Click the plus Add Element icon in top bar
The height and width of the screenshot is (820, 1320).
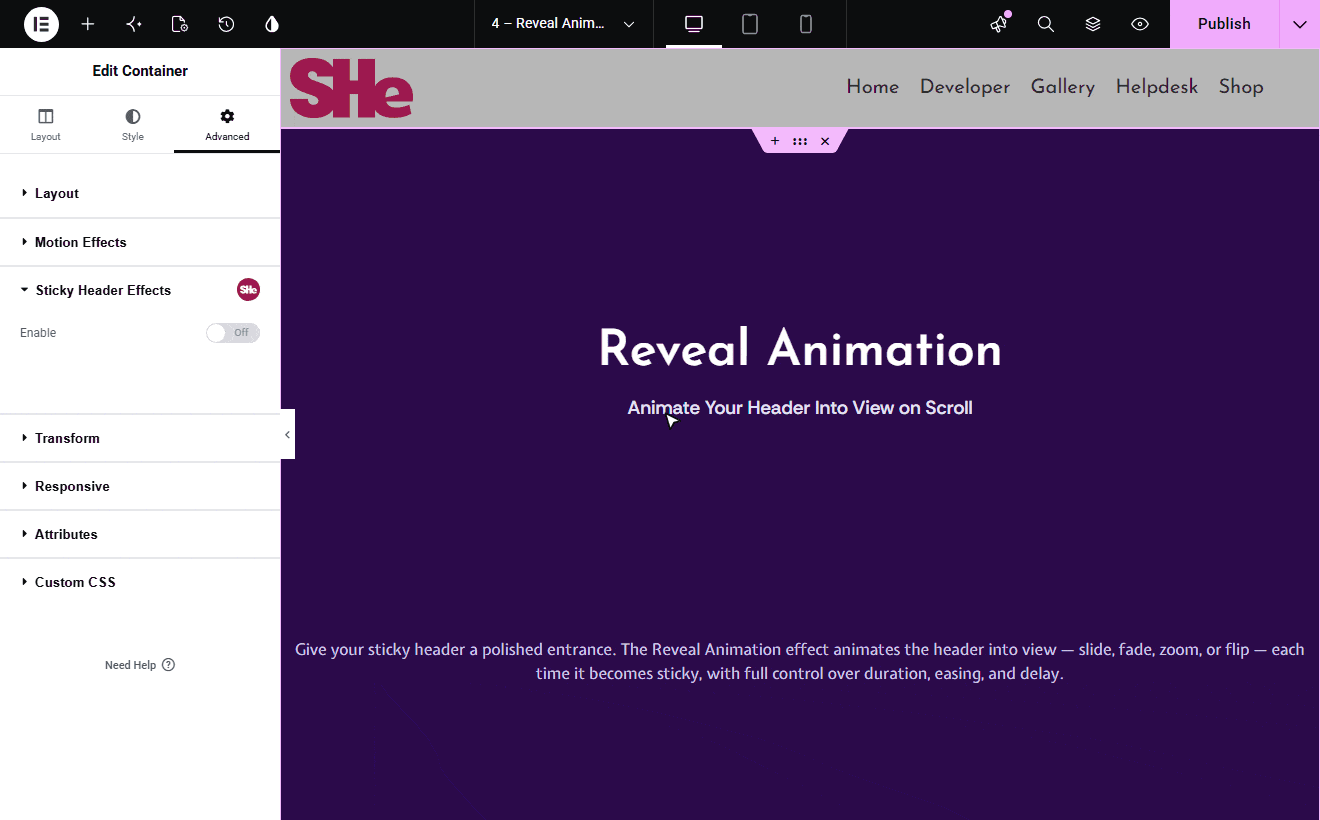coord(88,24)
